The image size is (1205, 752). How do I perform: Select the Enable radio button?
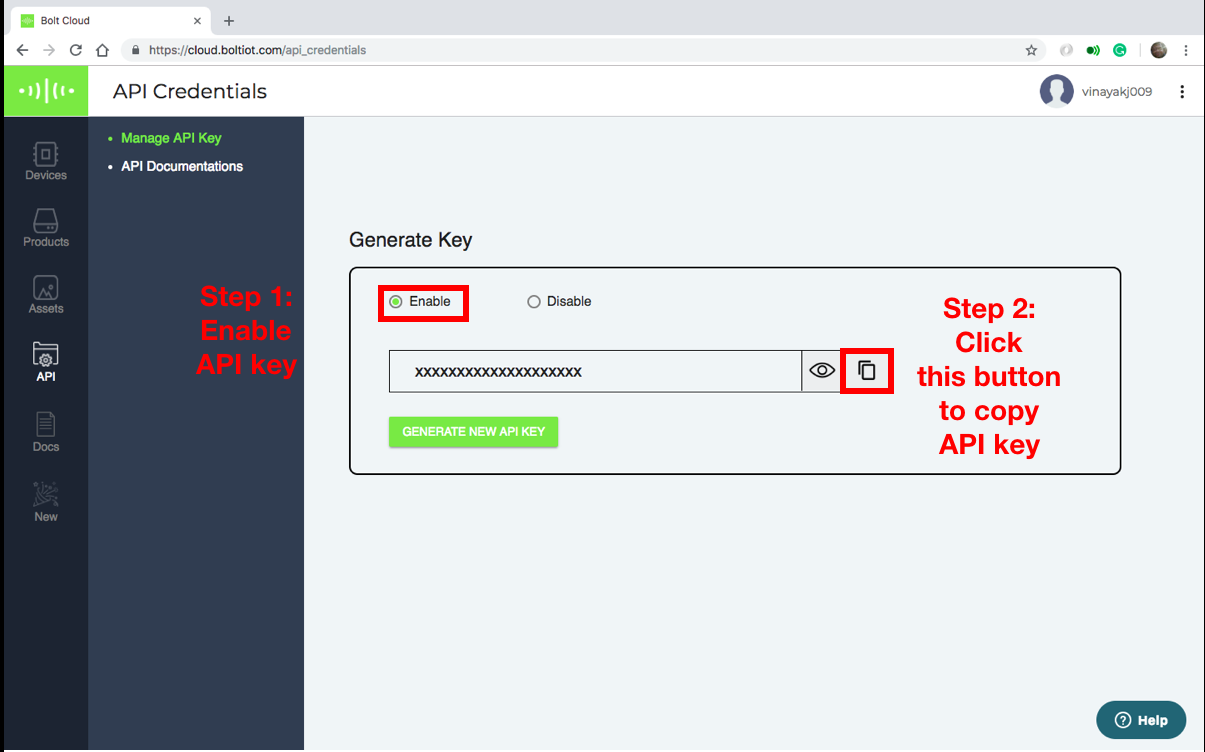tap(396, 302)
